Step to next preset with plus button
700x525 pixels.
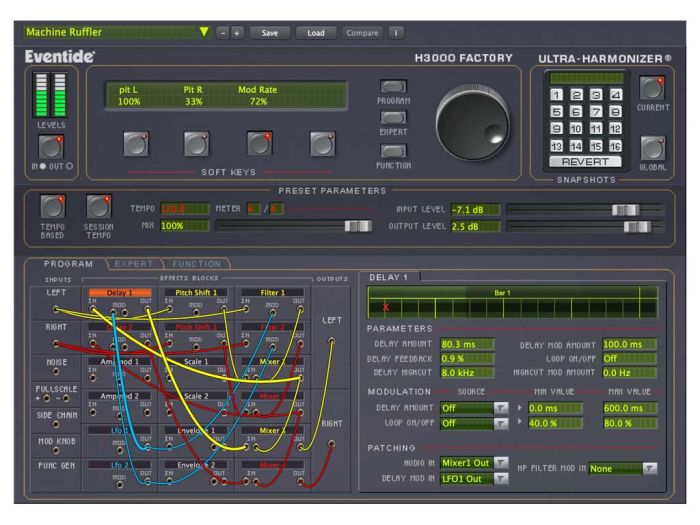(237, 33)
